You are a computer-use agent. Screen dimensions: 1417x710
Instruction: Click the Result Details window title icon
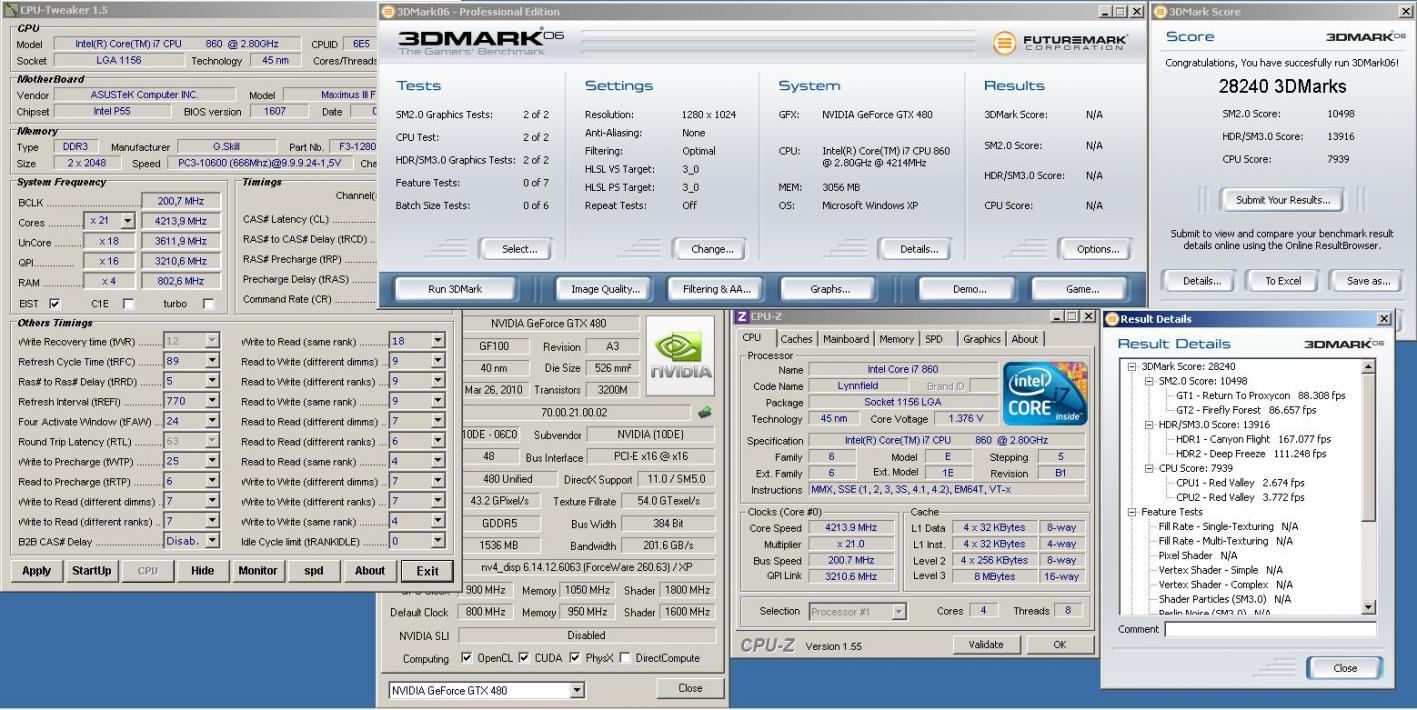click(1111, 318)
